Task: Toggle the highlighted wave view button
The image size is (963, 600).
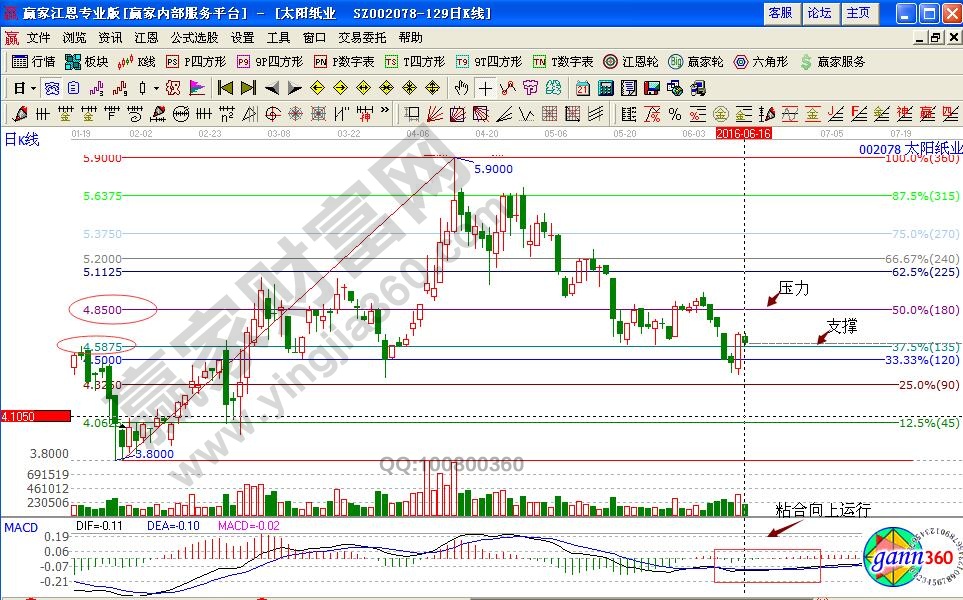Action: [x=50, y=87]
